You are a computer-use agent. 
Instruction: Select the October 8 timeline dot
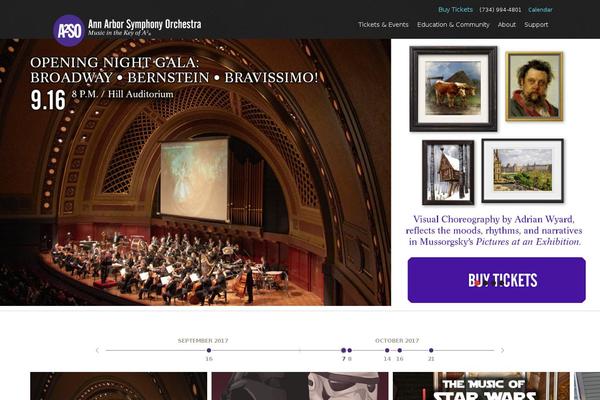349,350
